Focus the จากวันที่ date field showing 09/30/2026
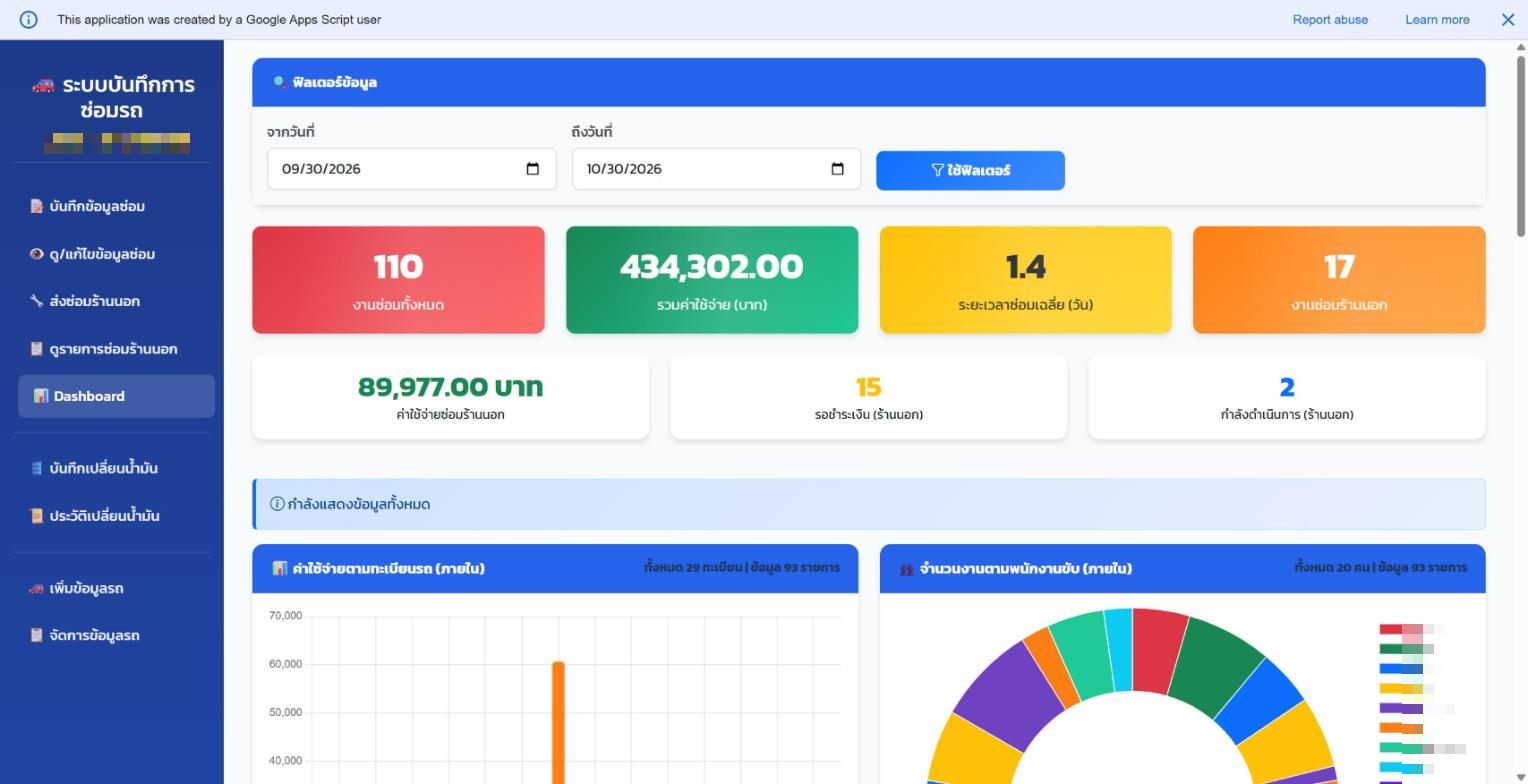Viewport: 1528px width, 784px height. coord(411,169)
